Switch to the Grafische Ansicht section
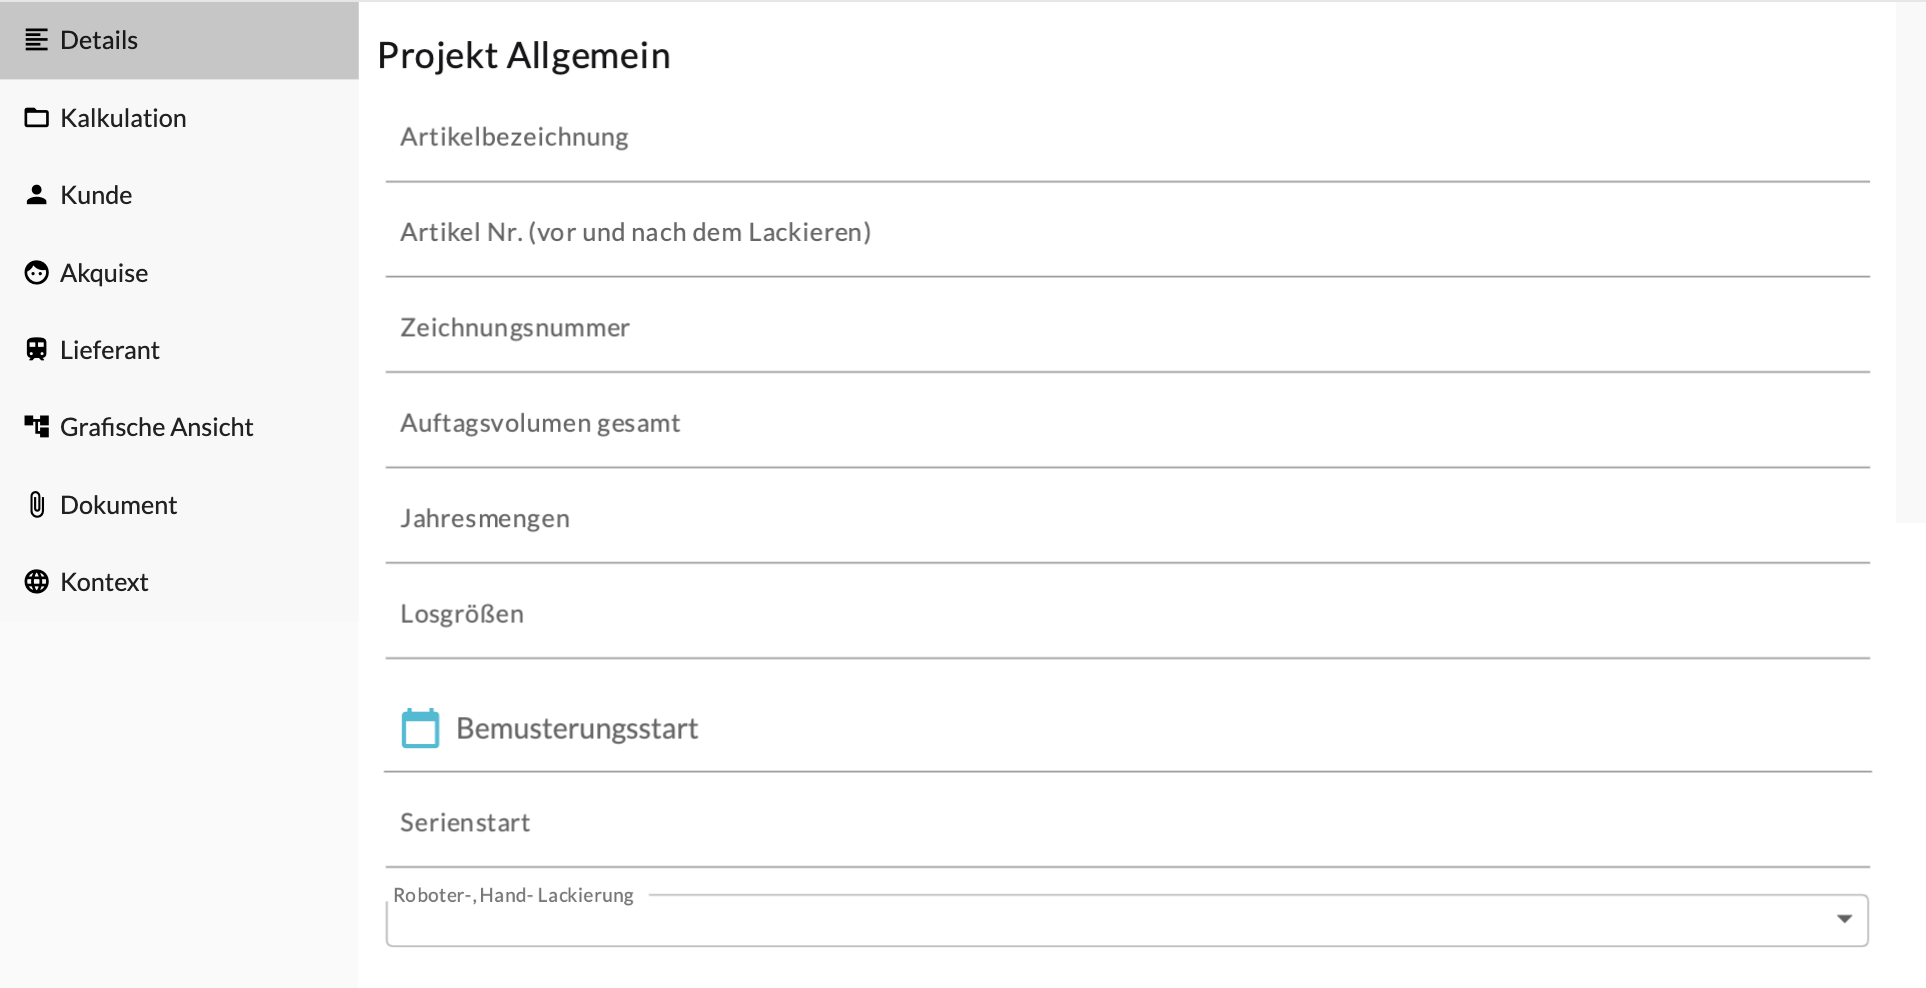Image resolution: width=1926 pixels, height=988 pixels. pos(157,427)
